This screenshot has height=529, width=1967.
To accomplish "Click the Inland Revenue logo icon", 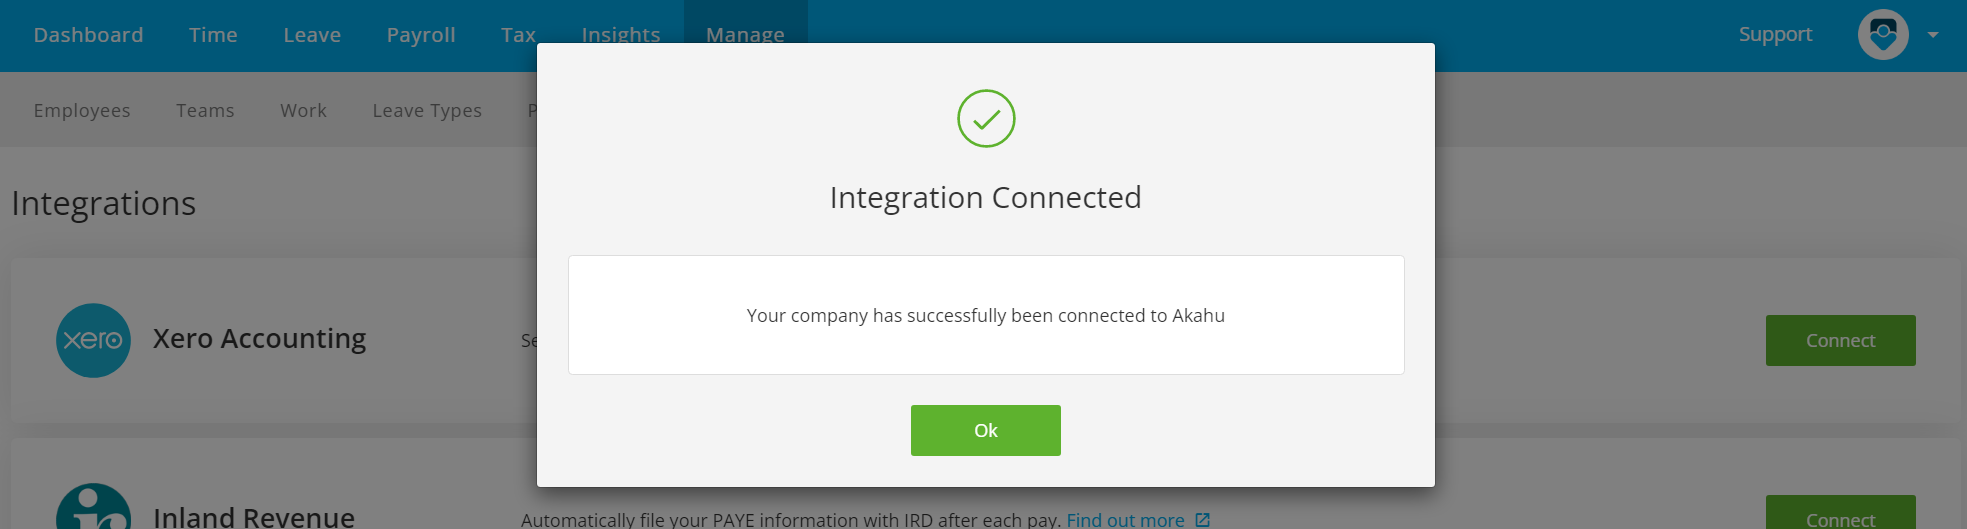I will point(93,508).
